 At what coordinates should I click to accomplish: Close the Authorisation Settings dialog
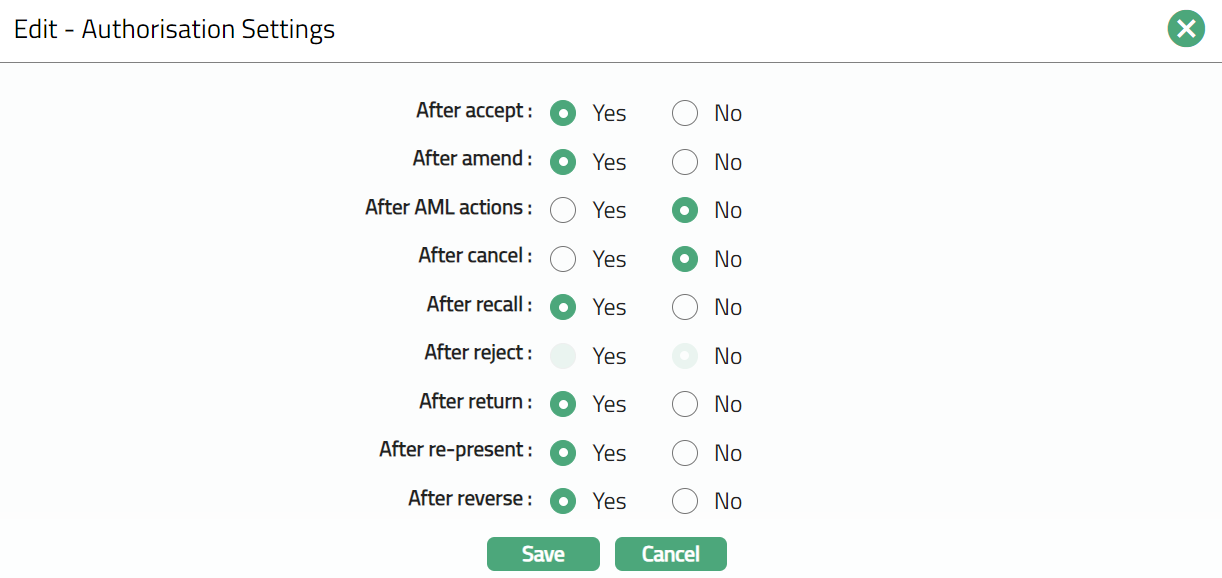click(x=1186, y=29)
